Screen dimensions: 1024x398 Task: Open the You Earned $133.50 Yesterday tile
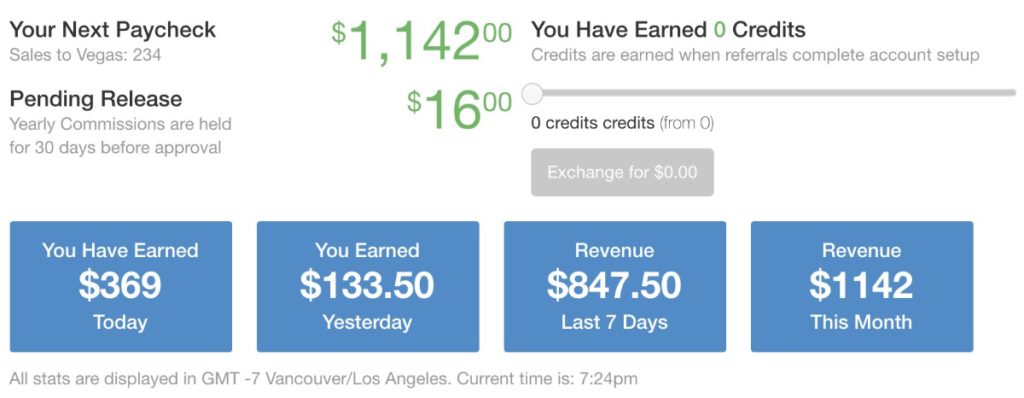(x=368, y=286)
